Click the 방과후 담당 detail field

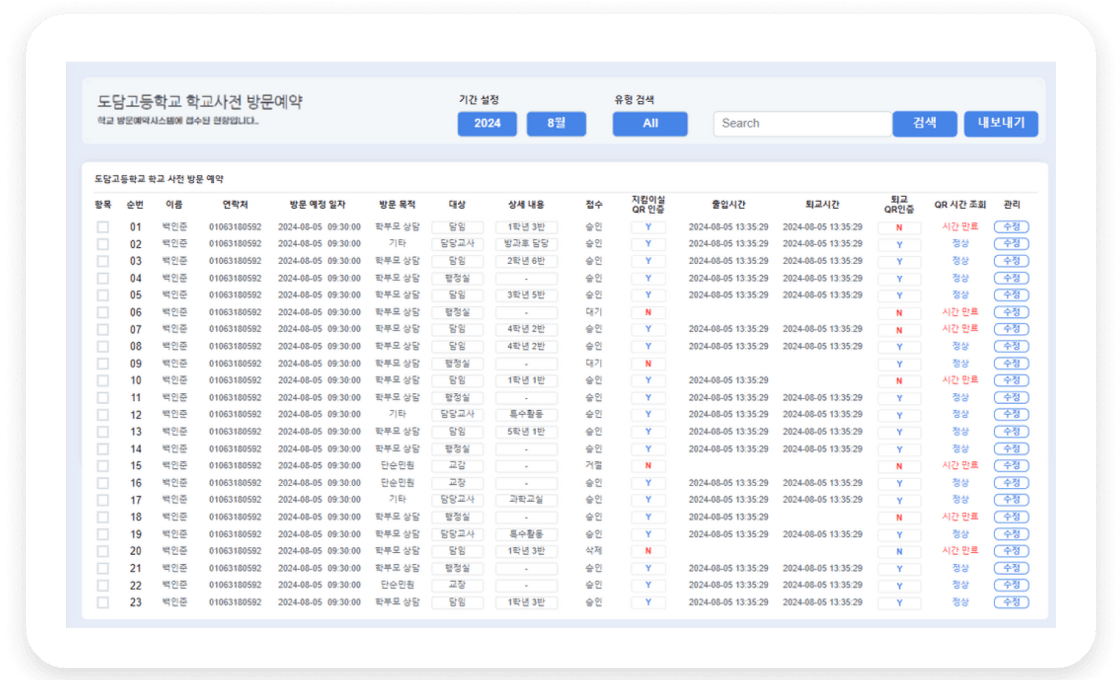[526, 244]
